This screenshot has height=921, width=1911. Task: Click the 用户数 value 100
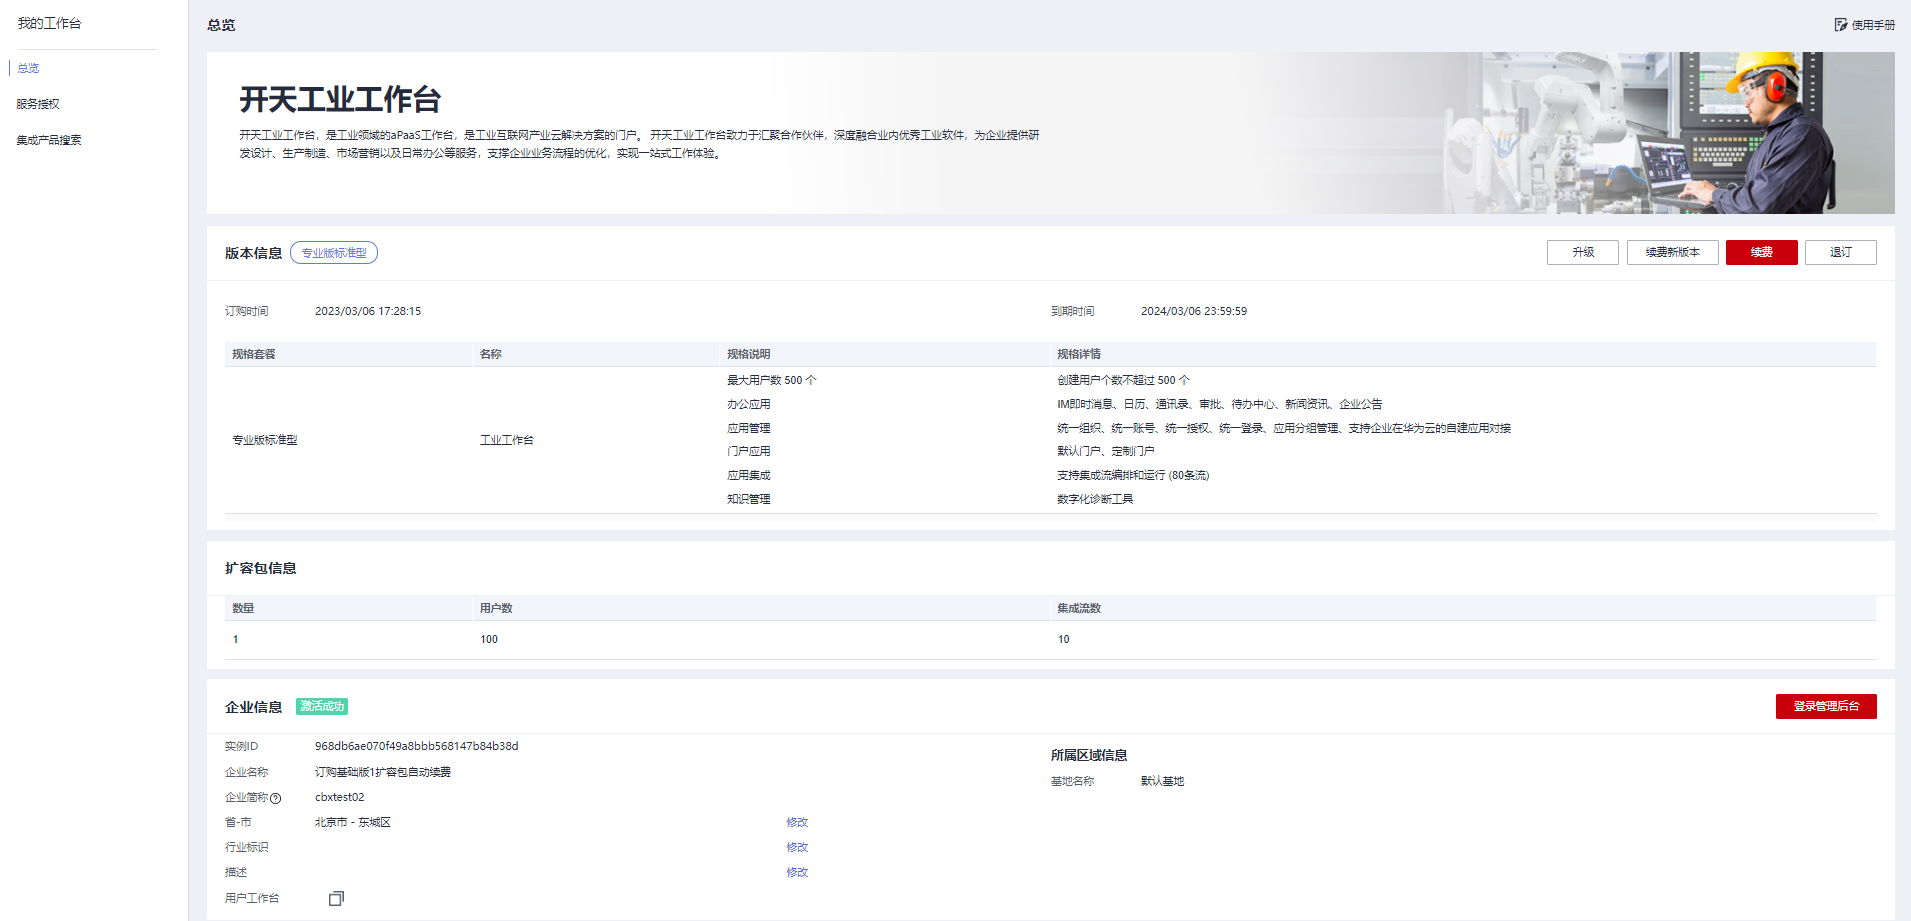[x=489, y=639]
